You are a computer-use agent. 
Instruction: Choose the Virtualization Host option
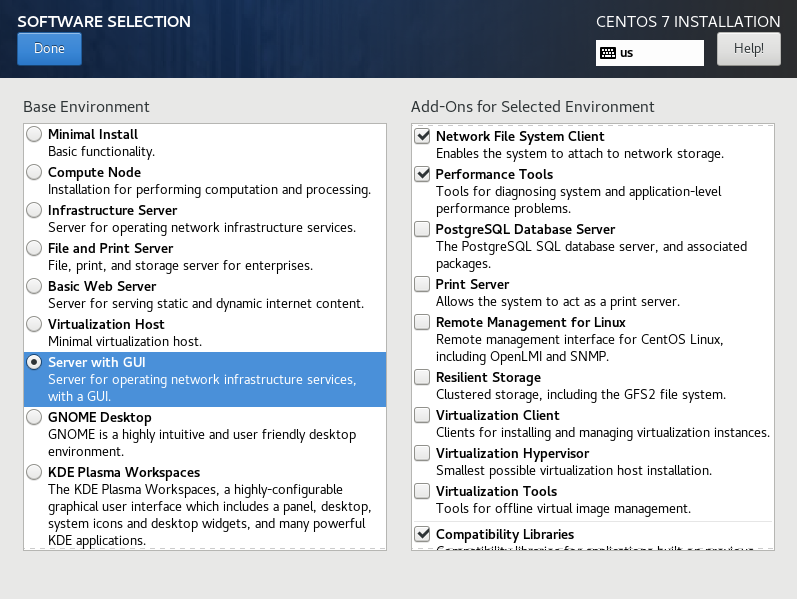pos(35,324)
